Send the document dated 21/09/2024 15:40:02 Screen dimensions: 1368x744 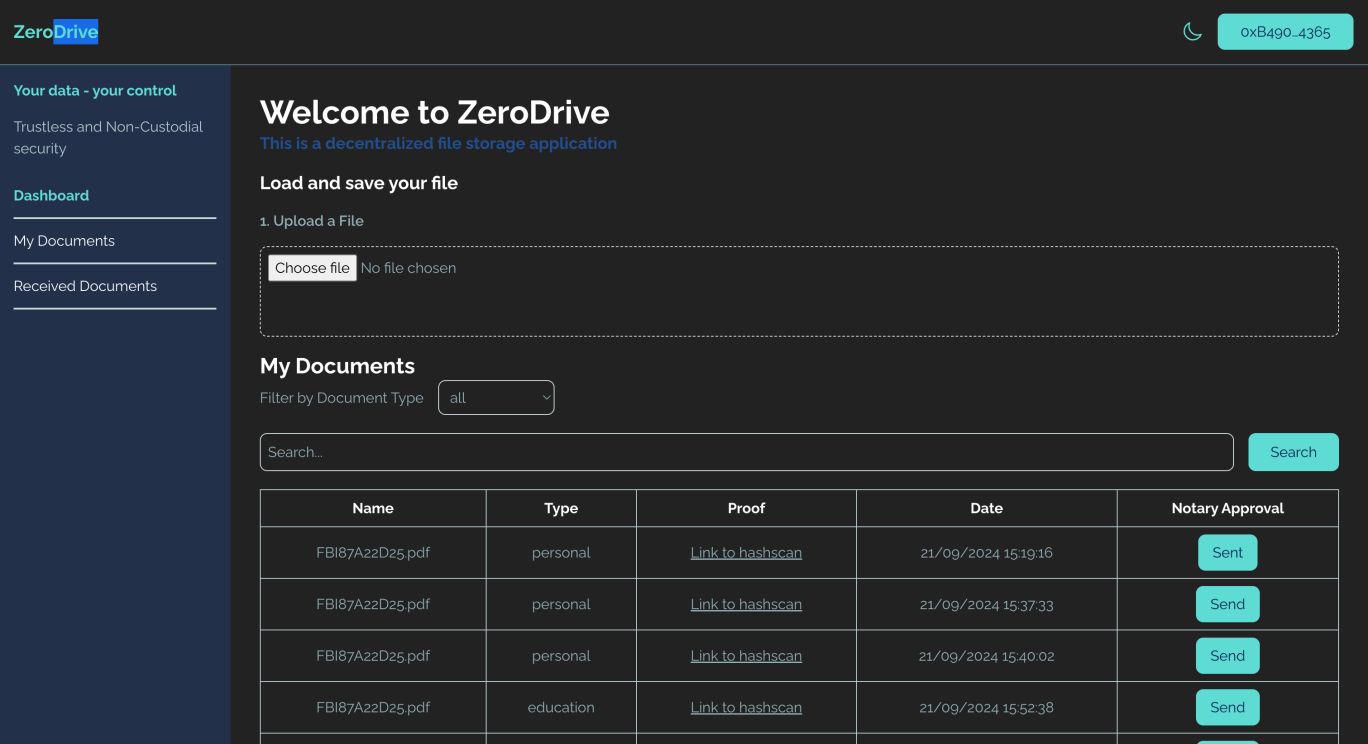pyautogui.click(x=1227, y=656)
